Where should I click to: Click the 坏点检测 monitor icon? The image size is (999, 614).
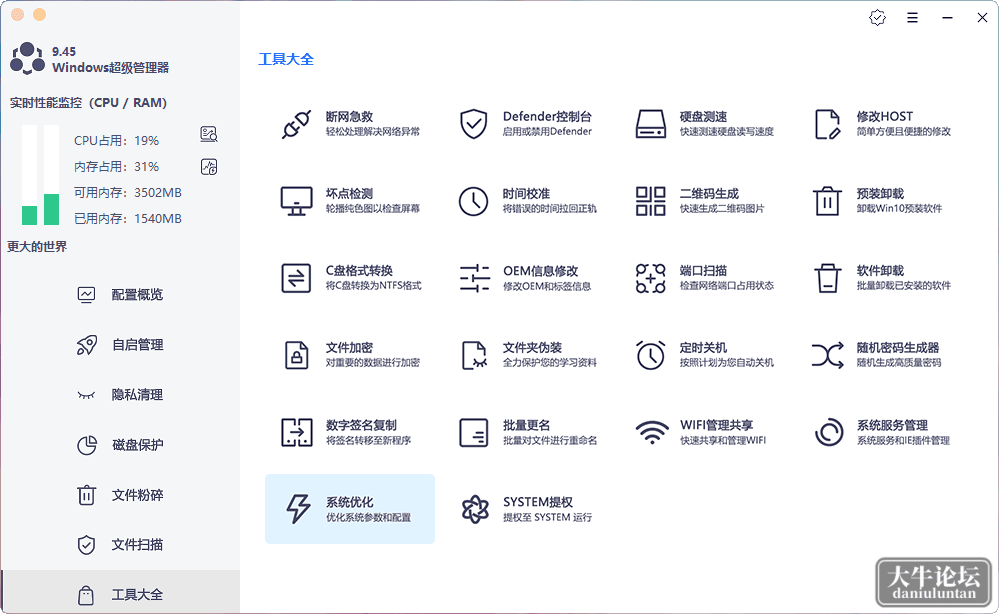coord(296,201)
